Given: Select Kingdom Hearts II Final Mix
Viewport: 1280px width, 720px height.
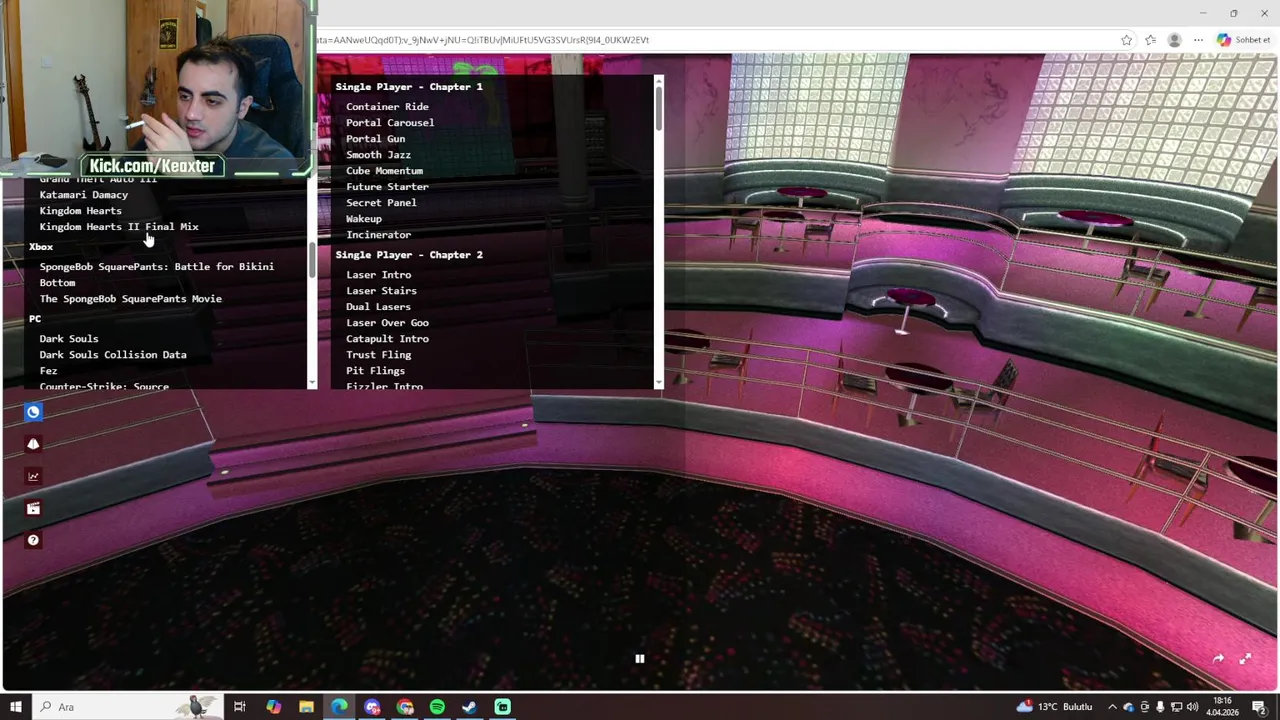Looking at the screenshot, I should click(119, 227).
